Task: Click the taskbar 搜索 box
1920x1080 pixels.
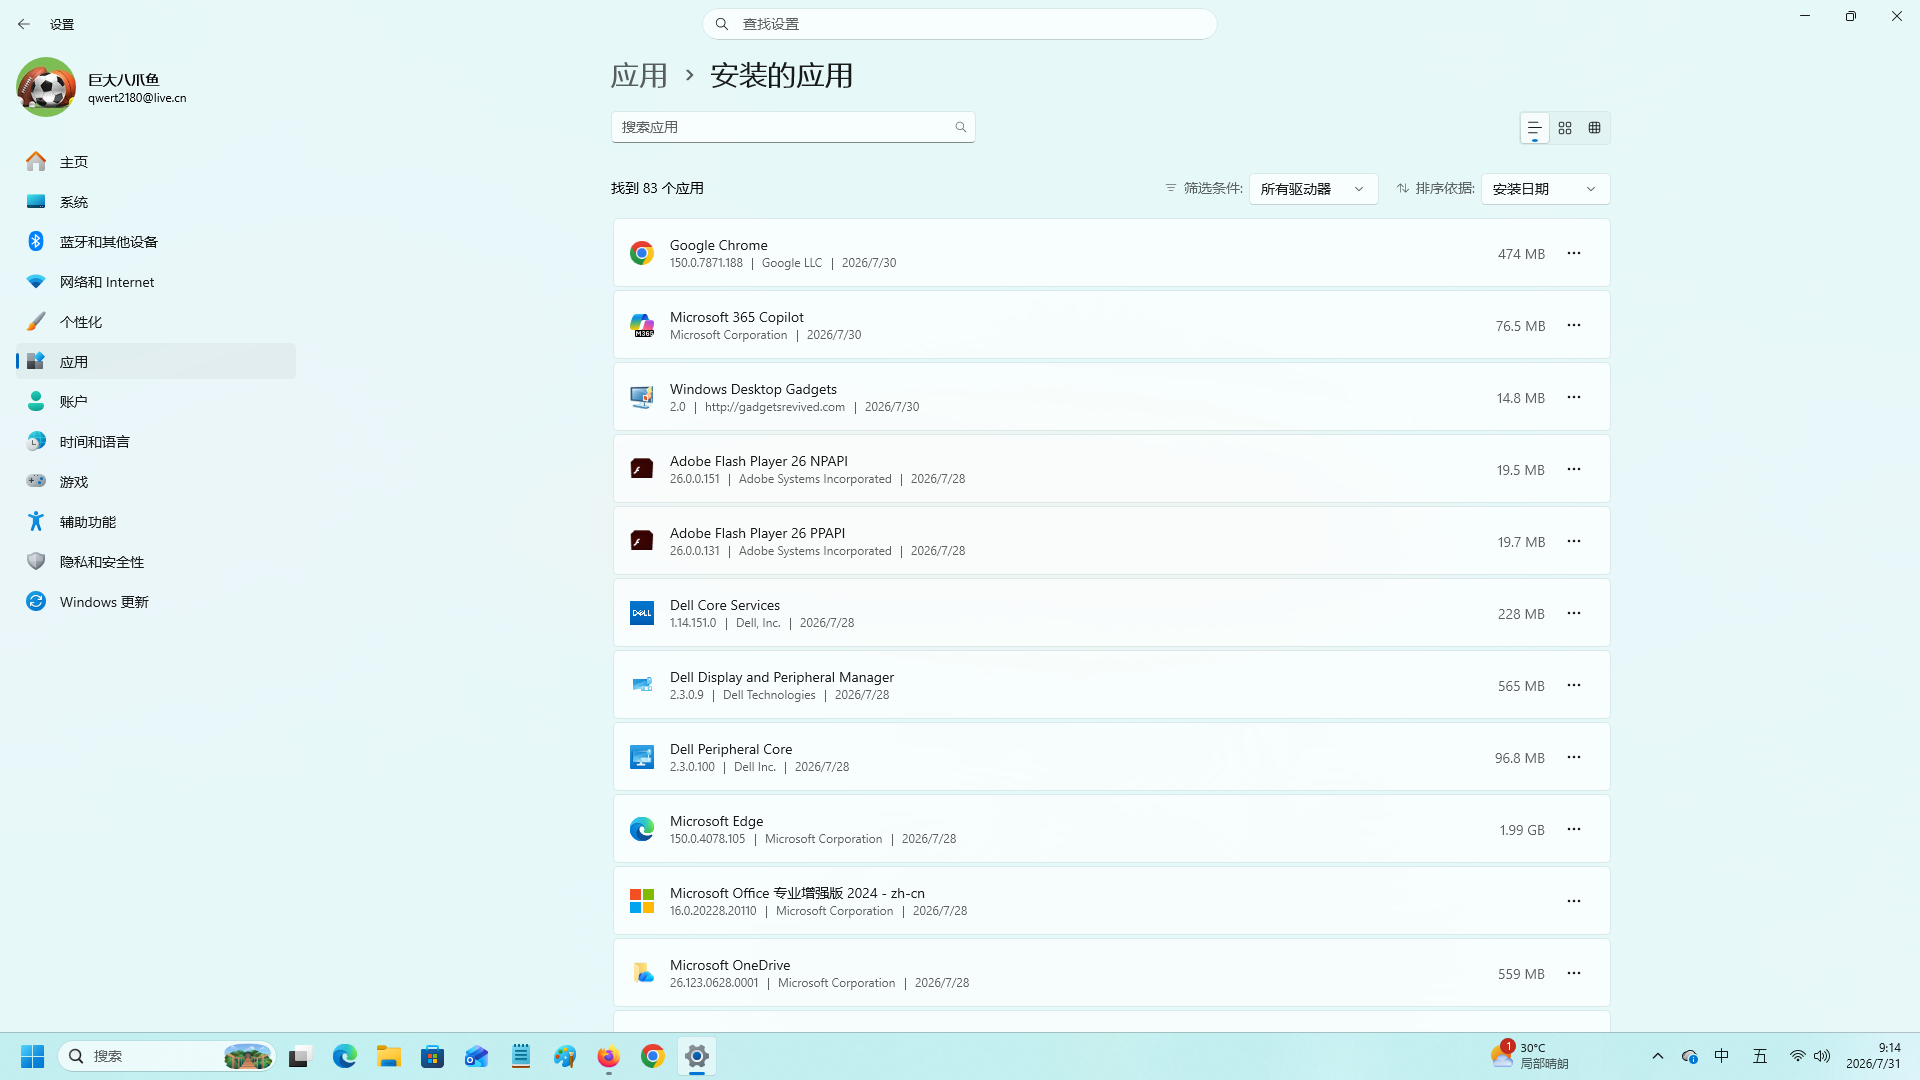Action: (167, 1056)
